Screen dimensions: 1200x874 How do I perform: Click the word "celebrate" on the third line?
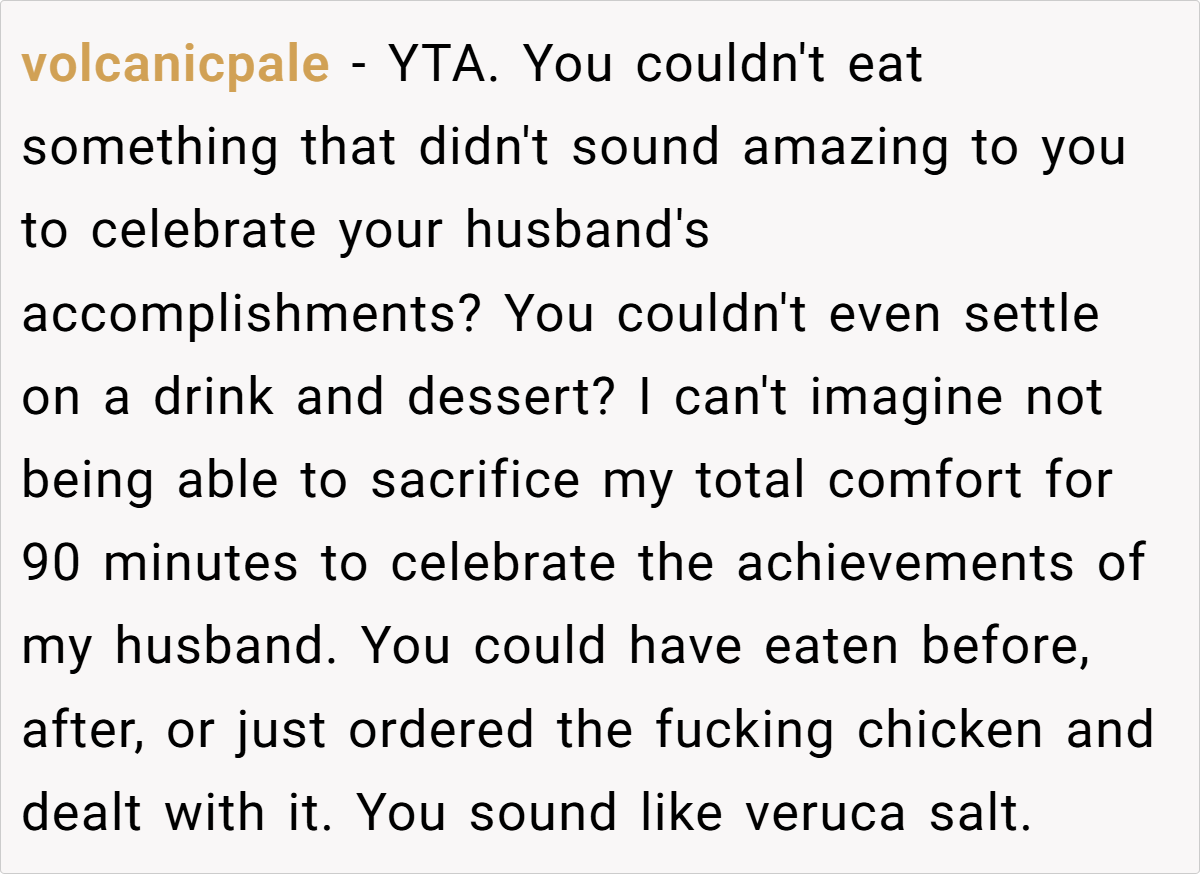pos(203,232)
